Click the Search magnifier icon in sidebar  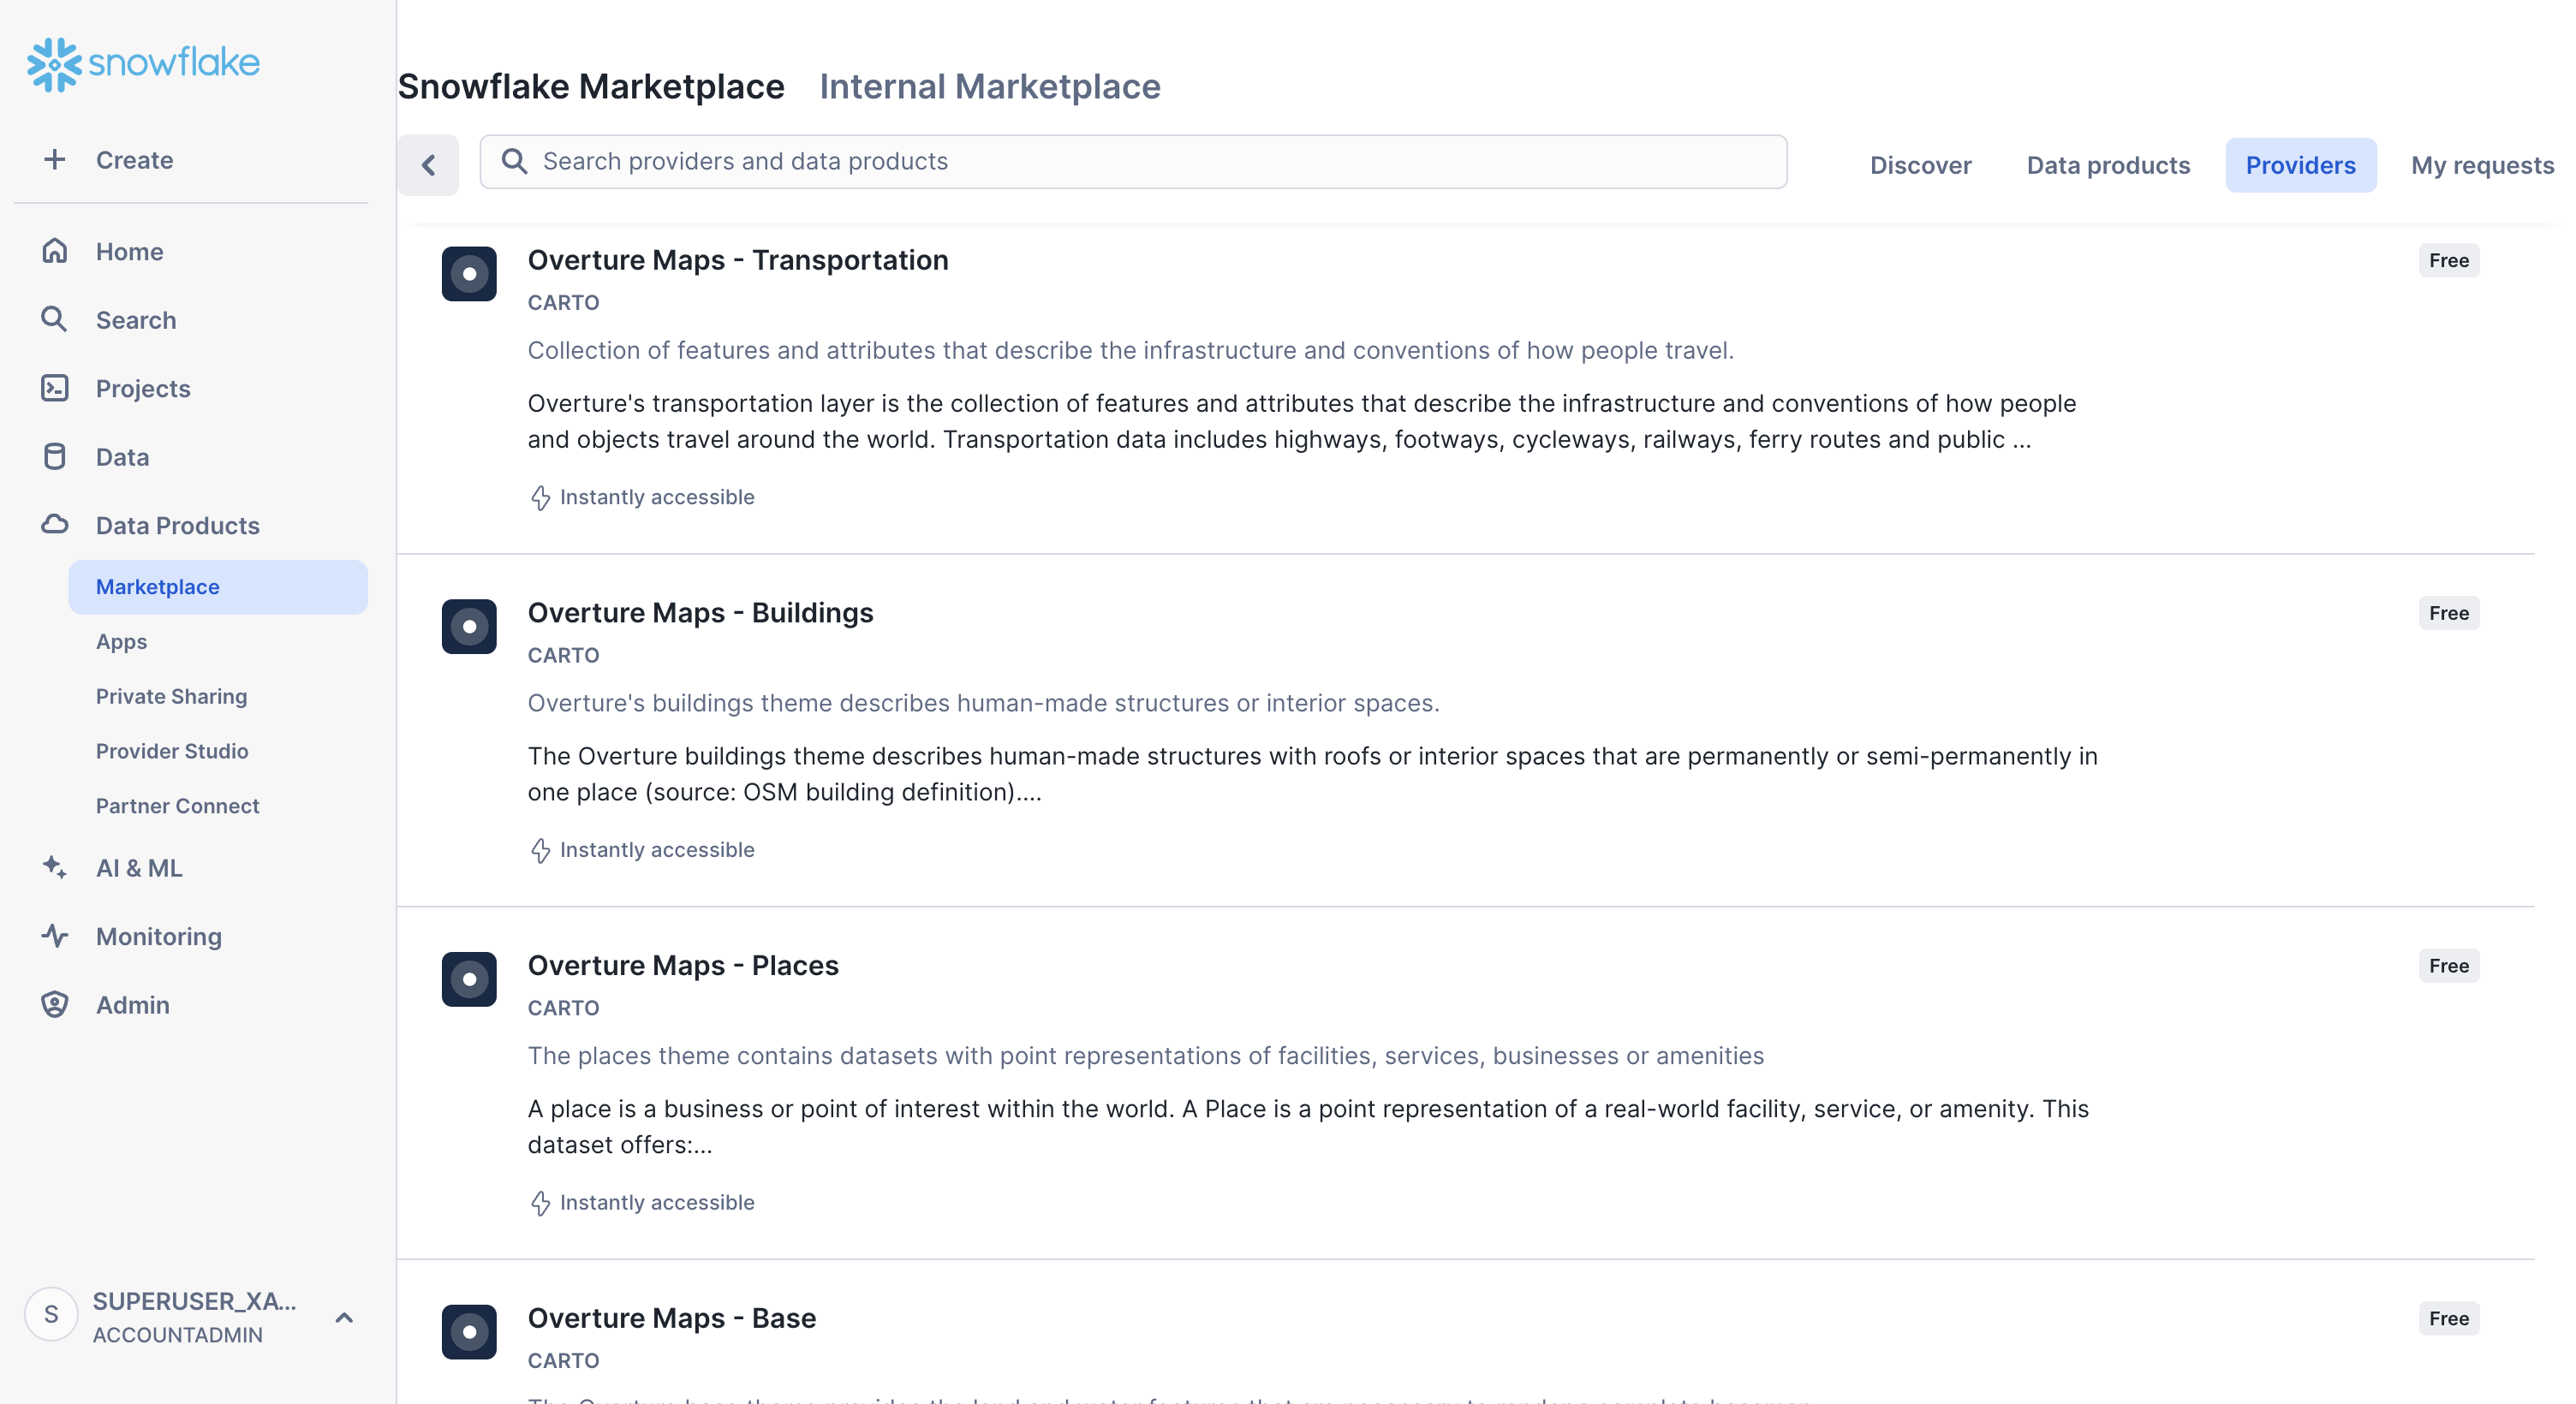coord(55,319)
